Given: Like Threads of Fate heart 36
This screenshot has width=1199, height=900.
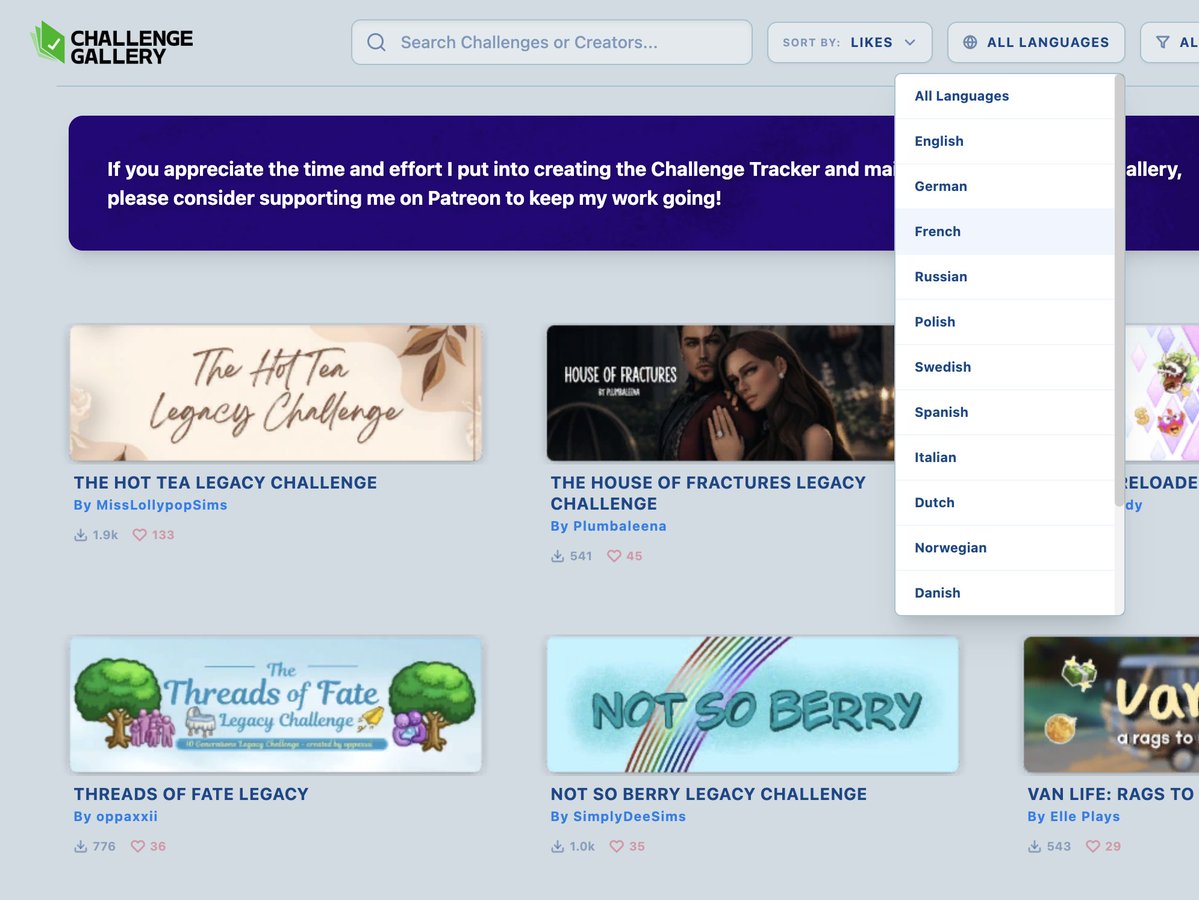Looking at the screenshot, I should pyautogui.click(x=138, y=846).
